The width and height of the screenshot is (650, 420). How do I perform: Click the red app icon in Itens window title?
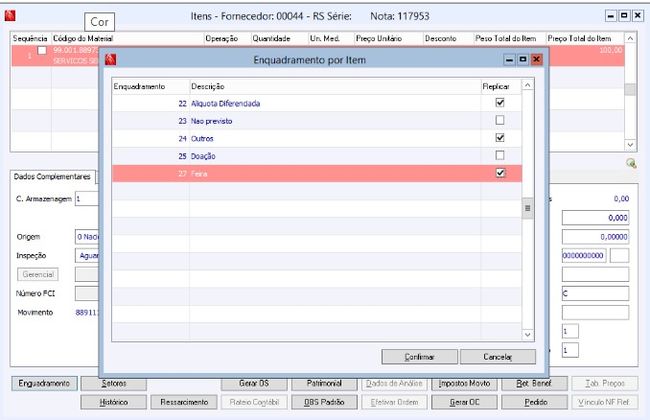point(10,16)
